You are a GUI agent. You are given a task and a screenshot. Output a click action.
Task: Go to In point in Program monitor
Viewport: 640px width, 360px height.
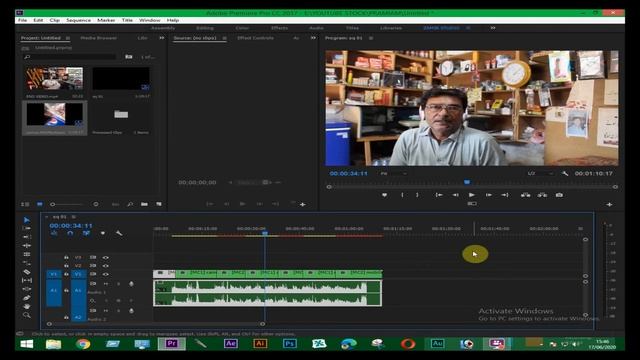coord(439,195)
